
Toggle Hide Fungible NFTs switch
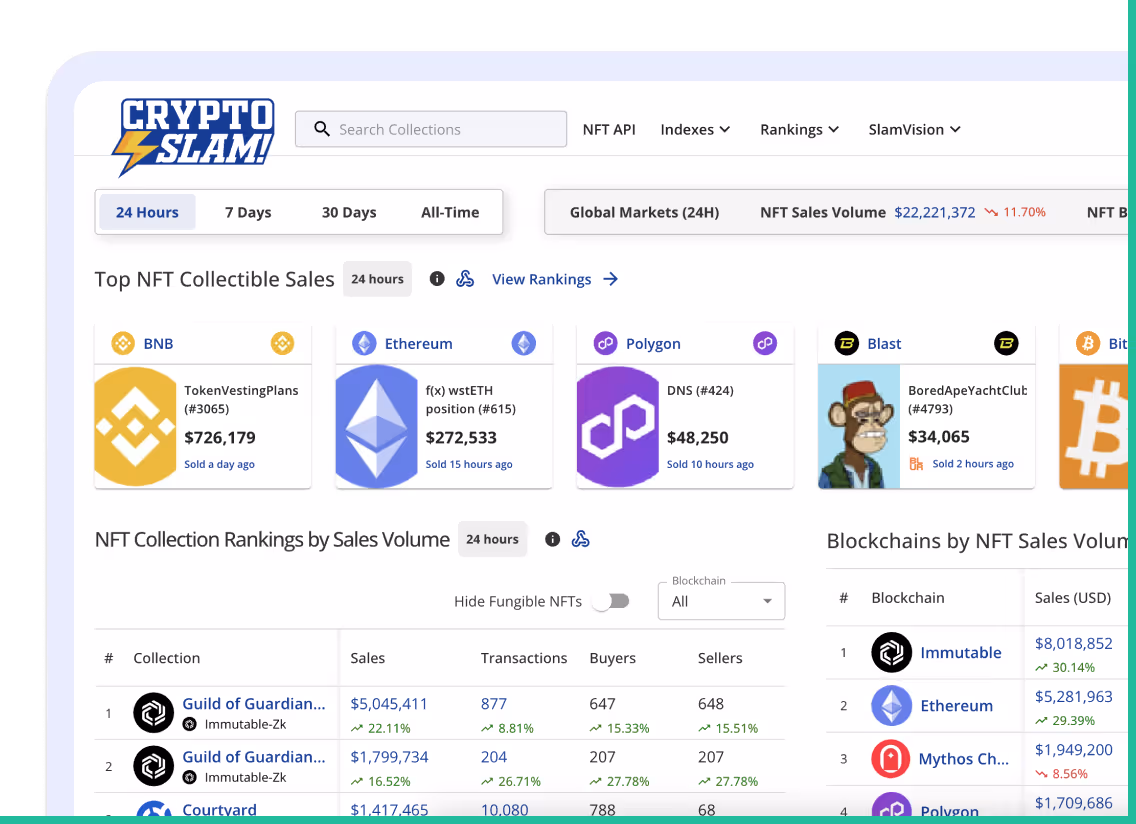click(611, 601)
